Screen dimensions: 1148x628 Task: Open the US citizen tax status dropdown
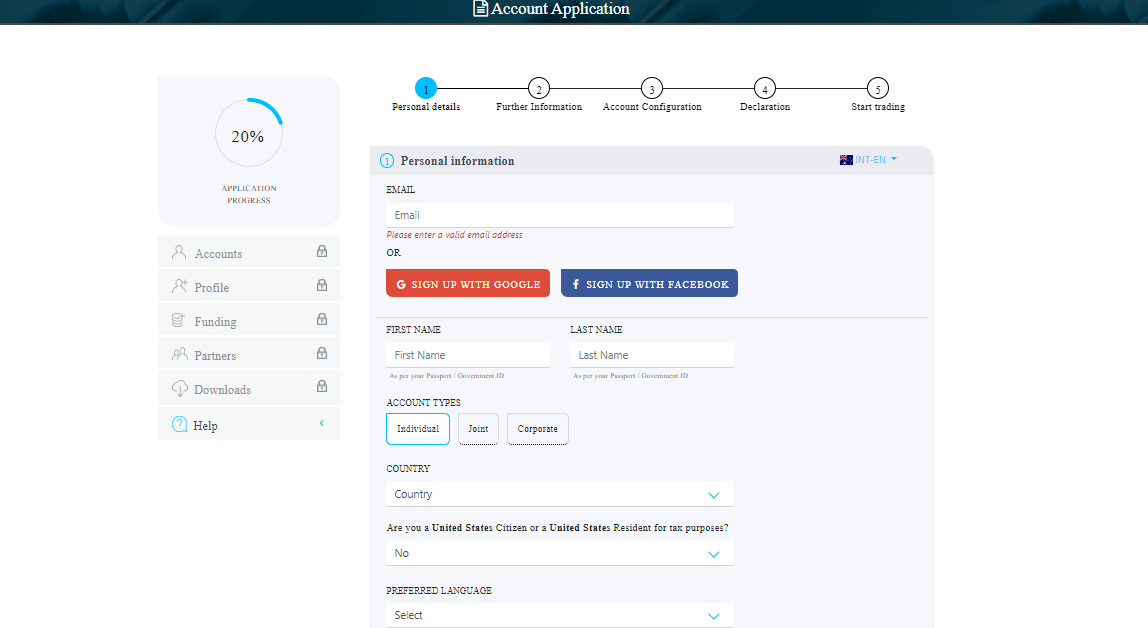tap(559, 553)
